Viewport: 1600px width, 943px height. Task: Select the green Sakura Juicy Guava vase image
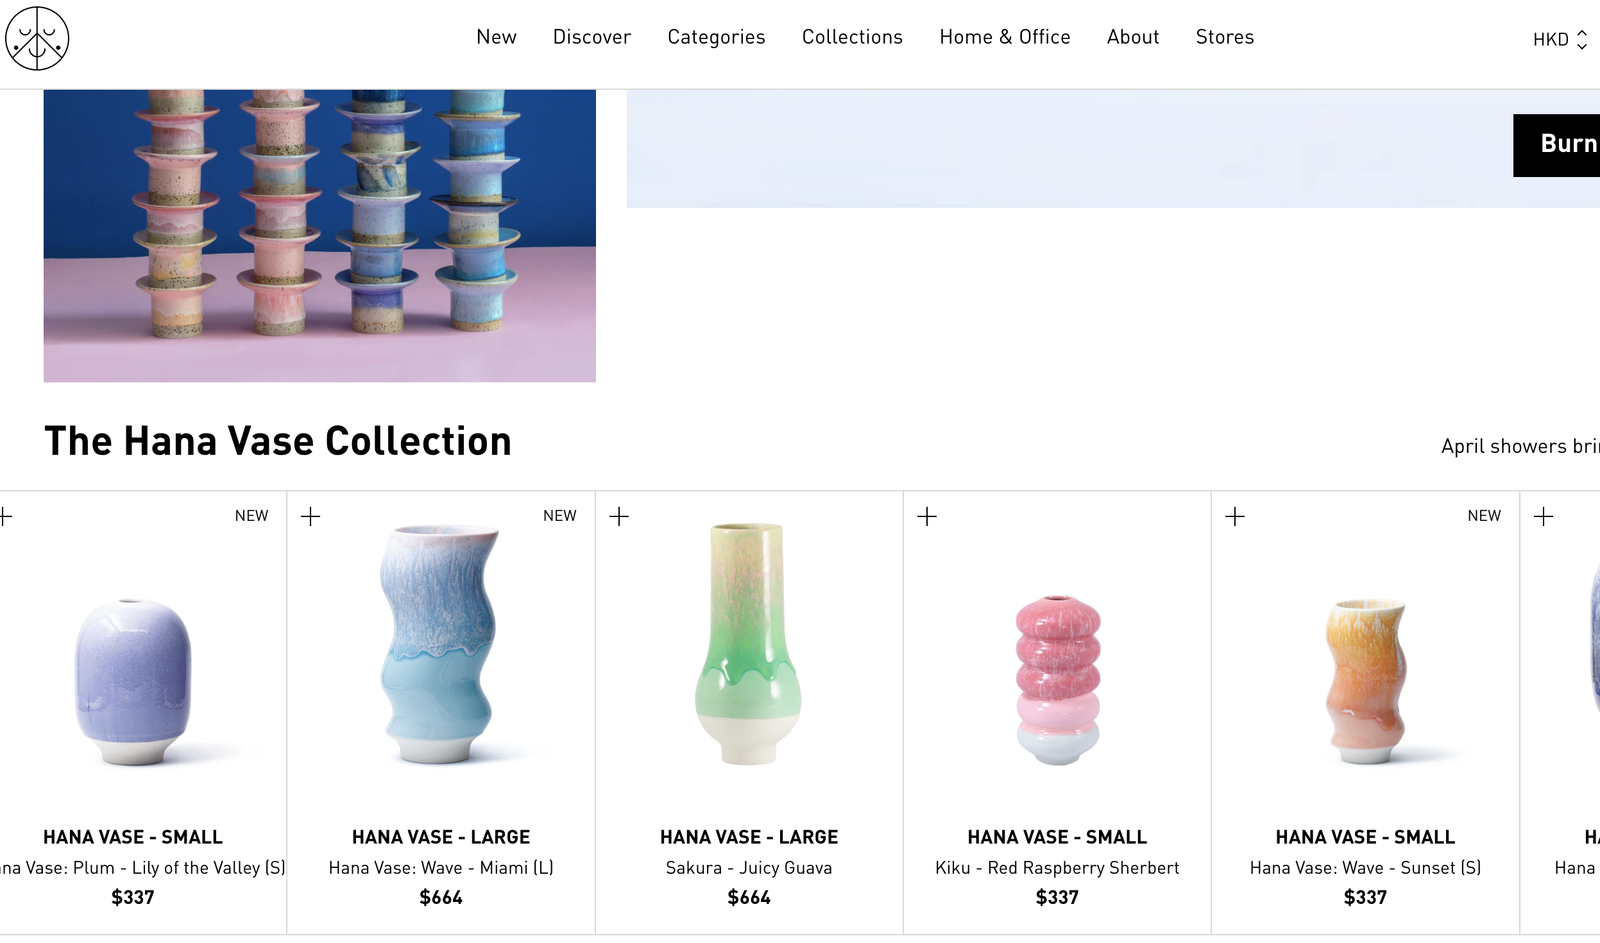coord(749,644)
